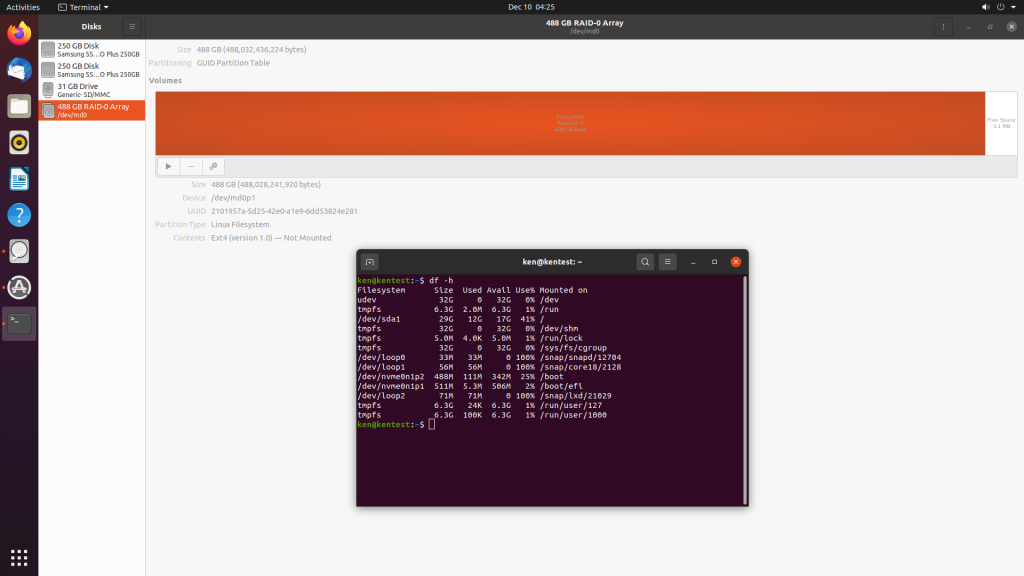1024x576 pixels.
Task: Select the Free Space 1.1 MB block
Action: (x=1000, y=123)
